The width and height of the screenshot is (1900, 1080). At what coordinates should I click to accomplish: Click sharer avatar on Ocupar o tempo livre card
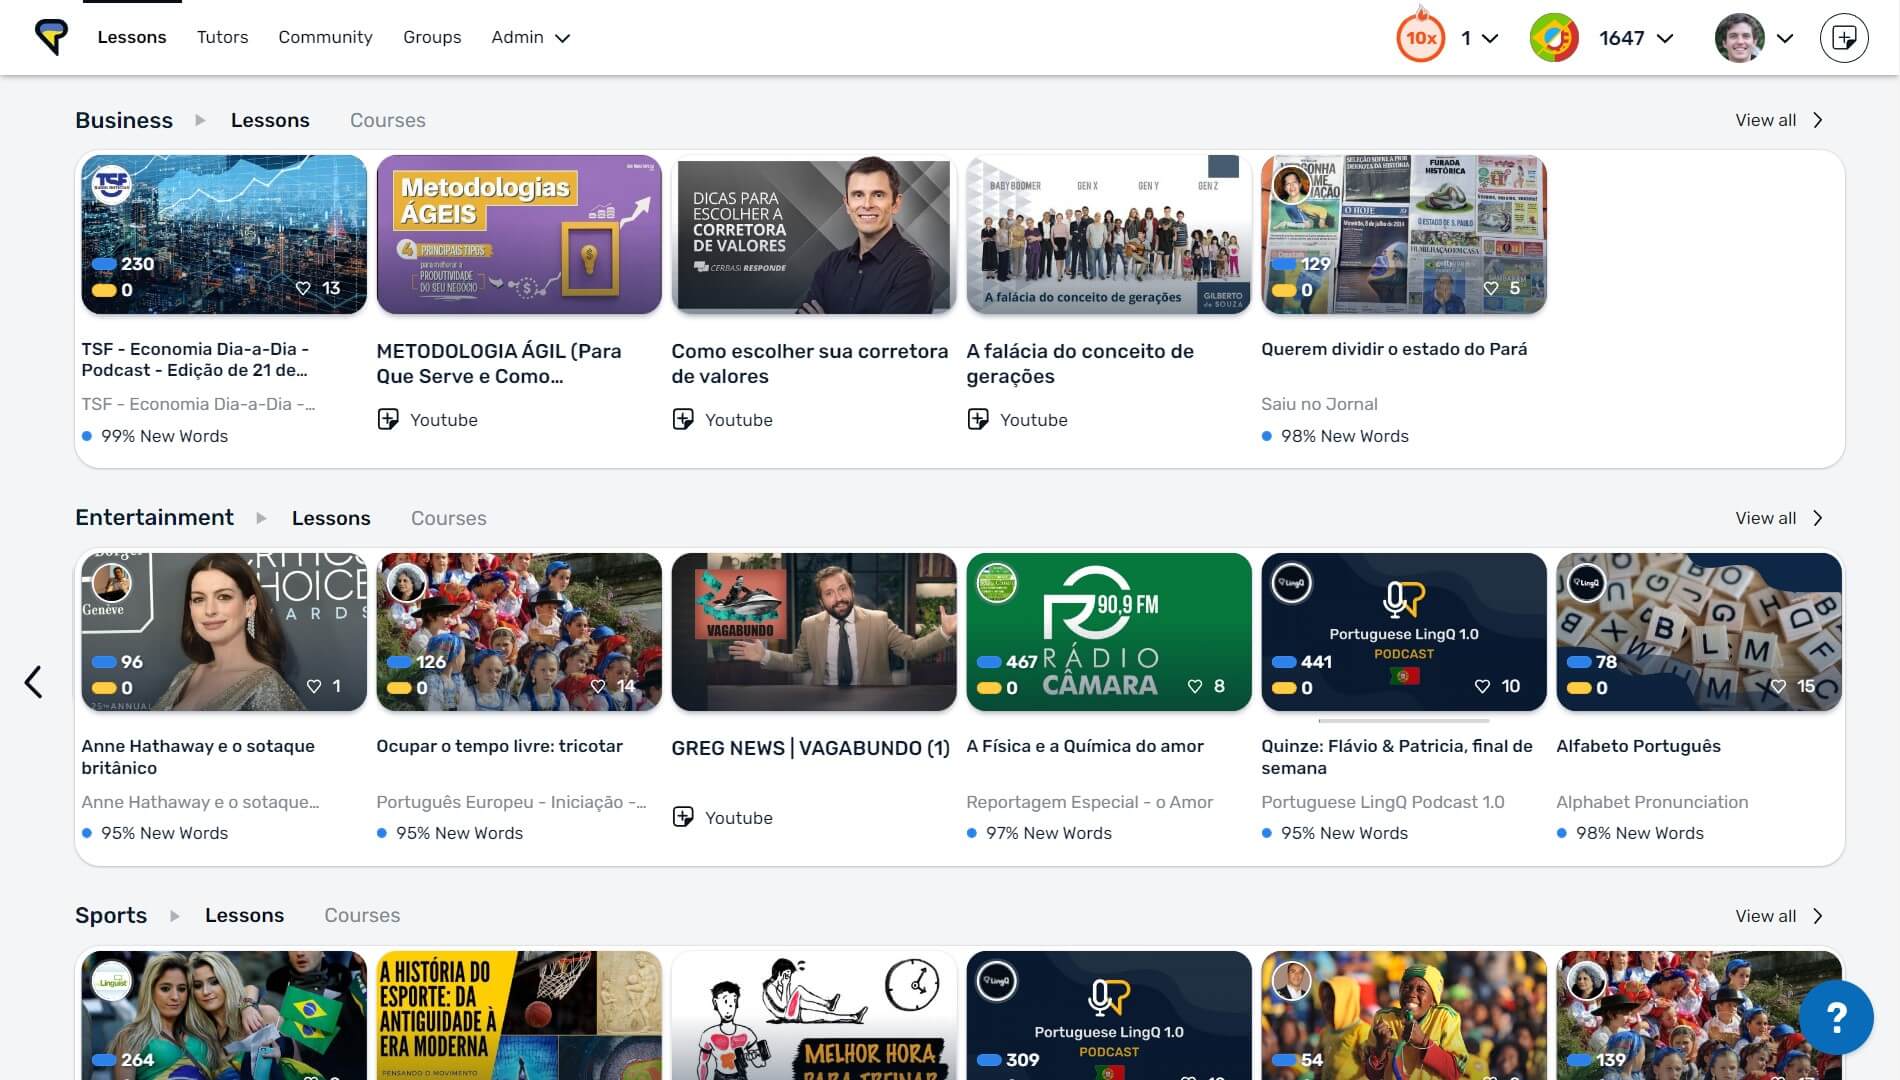pos(406,583)
